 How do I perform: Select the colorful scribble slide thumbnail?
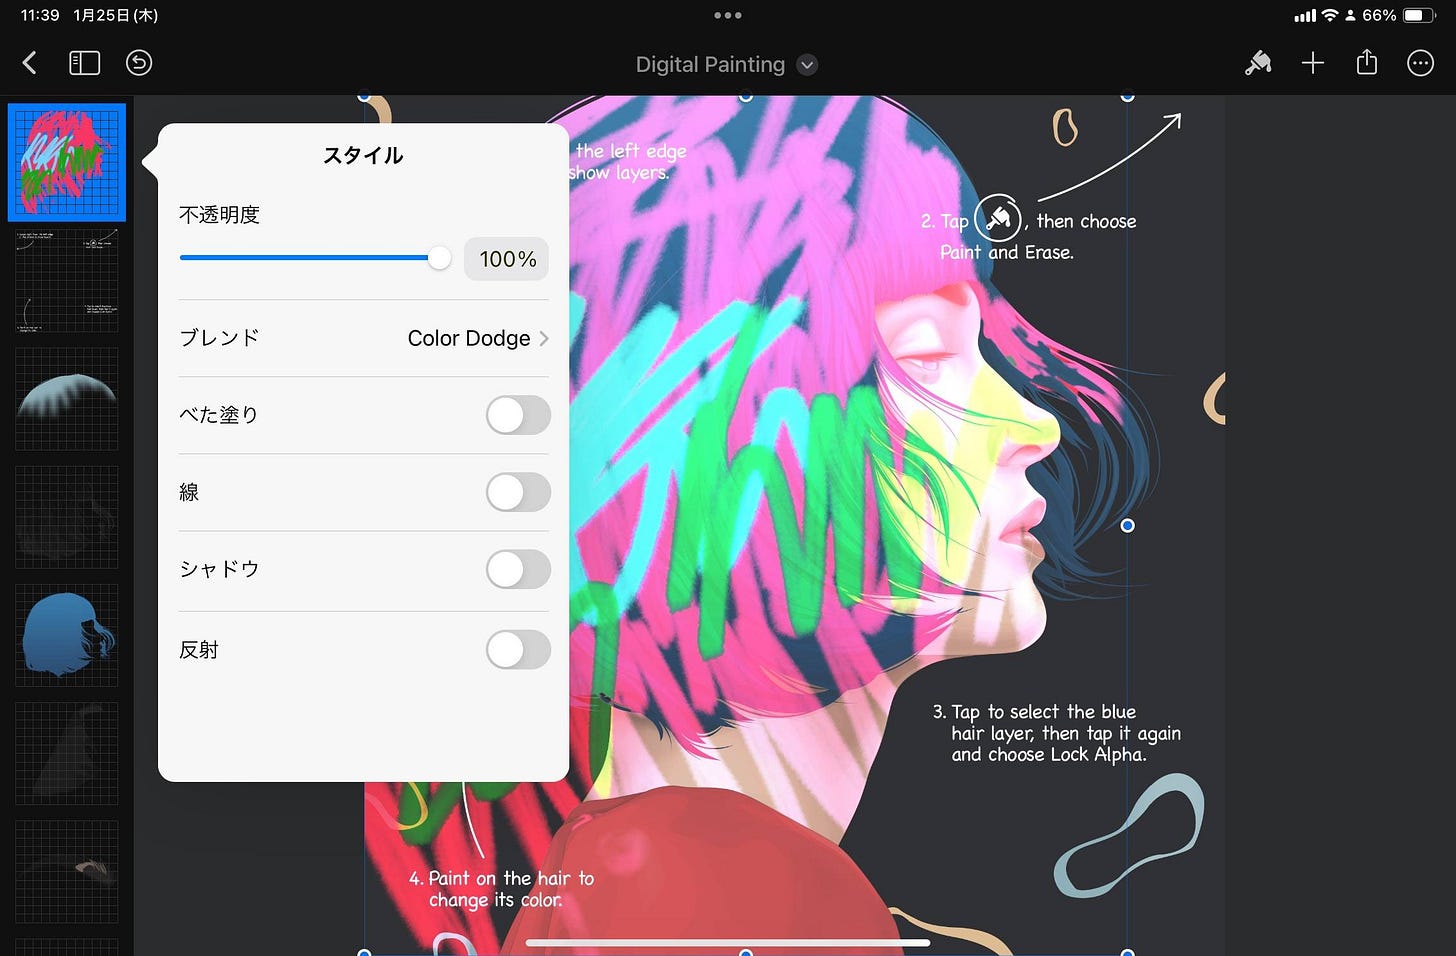pyautogui.click(x=67, y=162)
